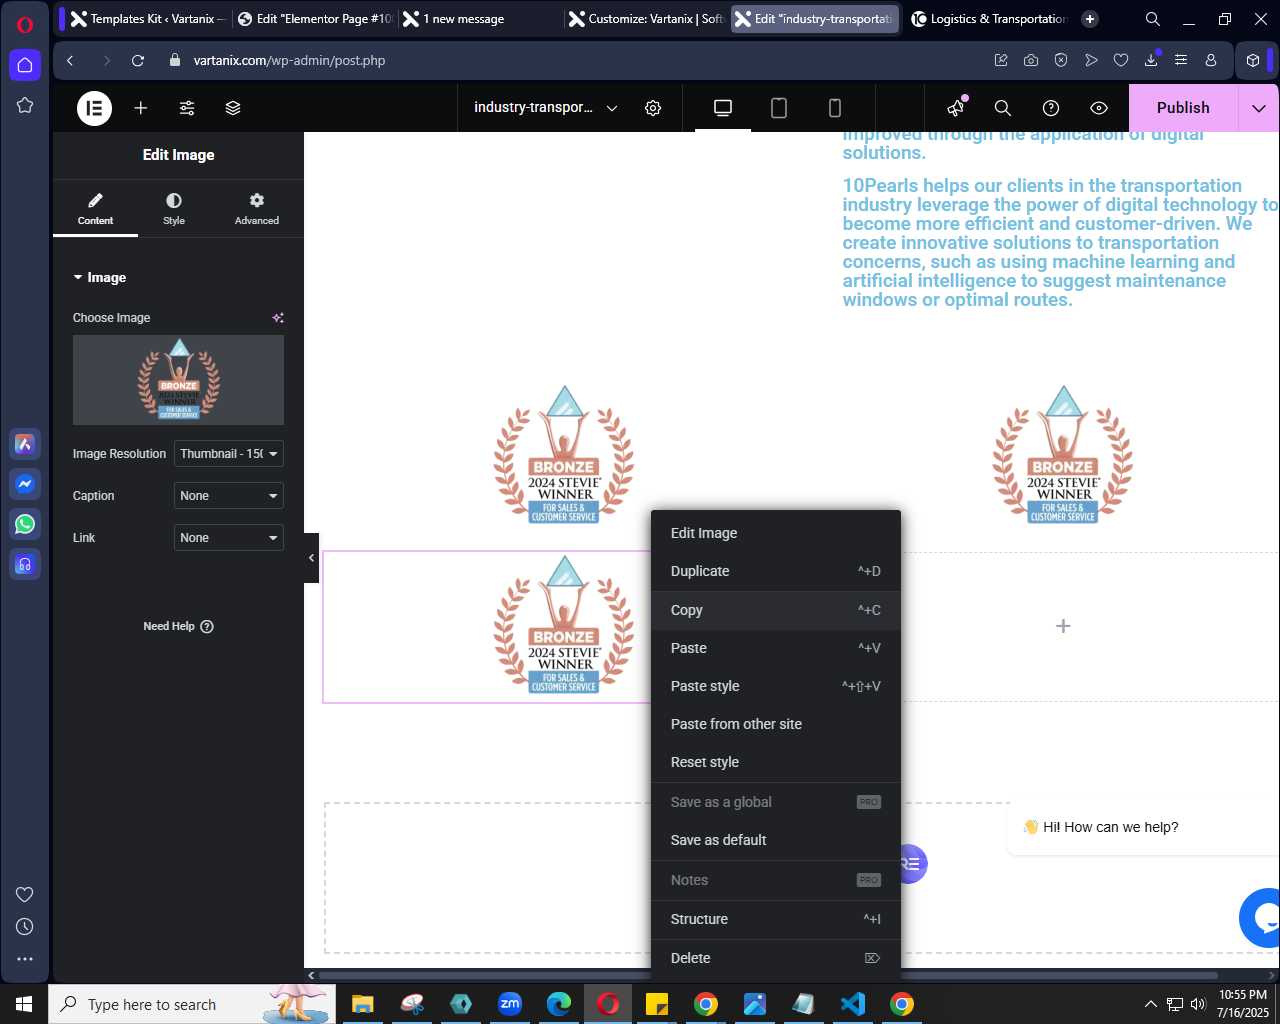Click the AI sparkle icon next to Choose Image
The height and width of the screenshot is (1024, 1280).
tap(278, 318)
